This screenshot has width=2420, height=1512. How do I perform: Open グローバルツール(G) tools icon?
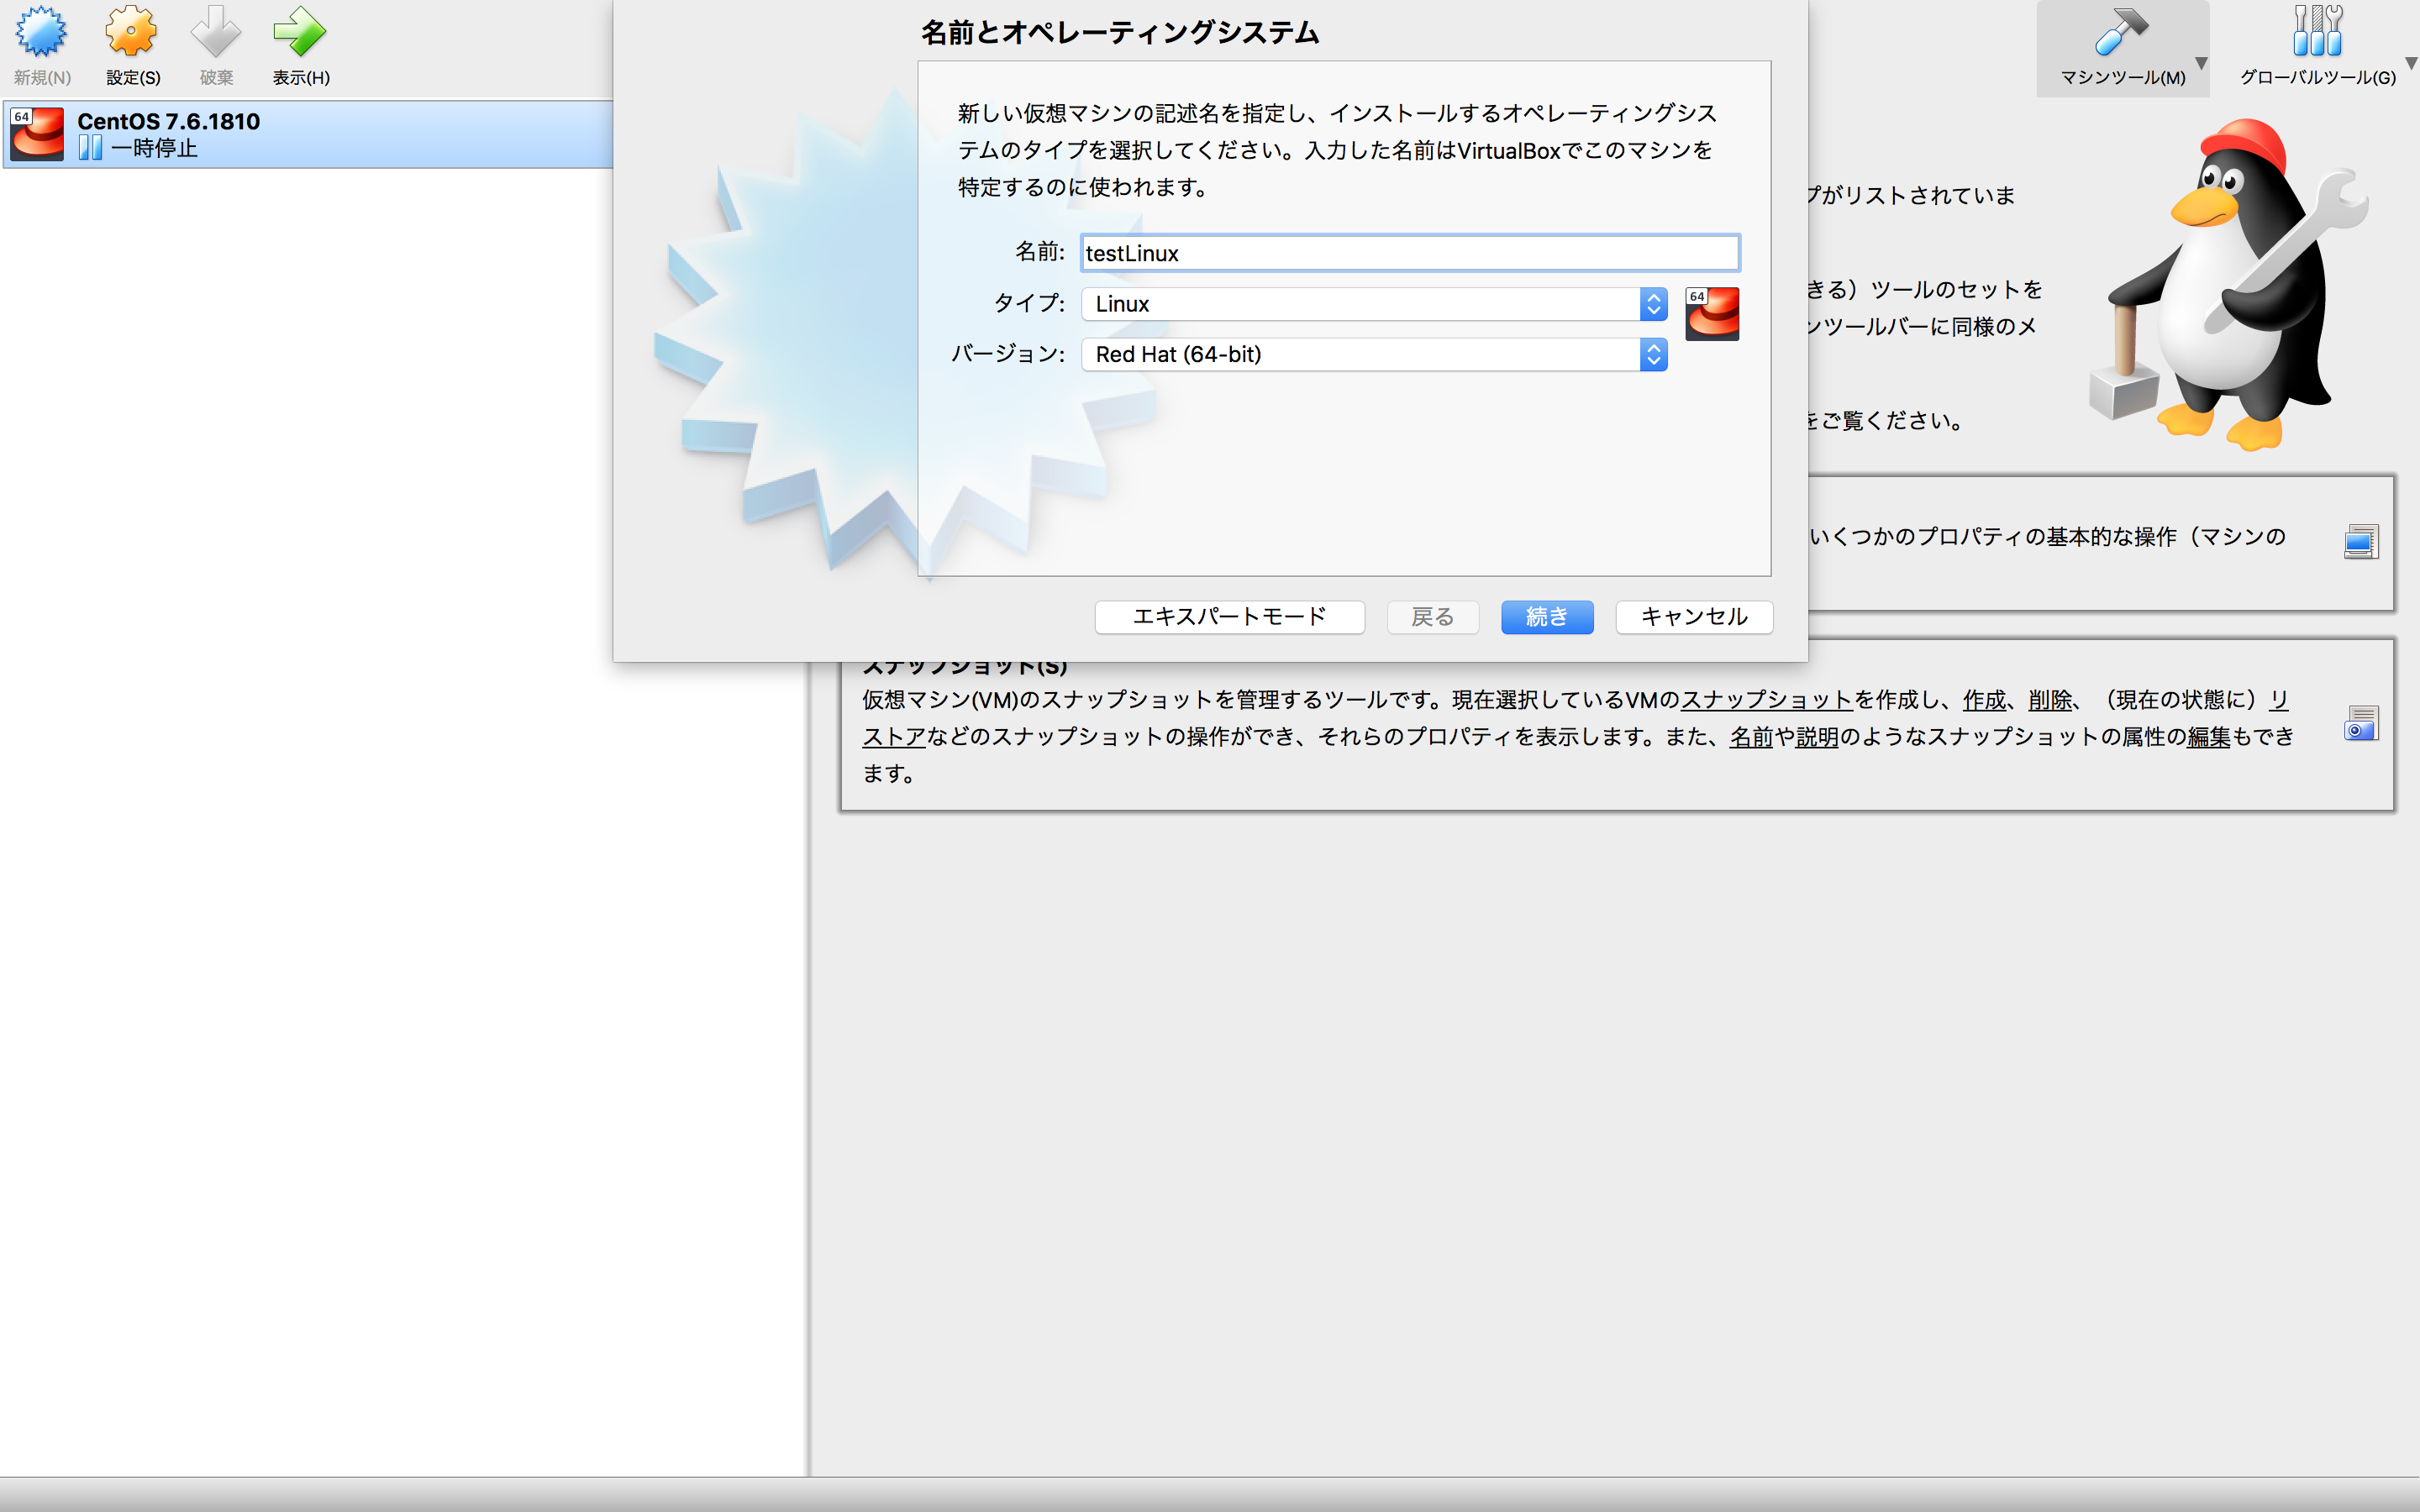coord(2317,31)
